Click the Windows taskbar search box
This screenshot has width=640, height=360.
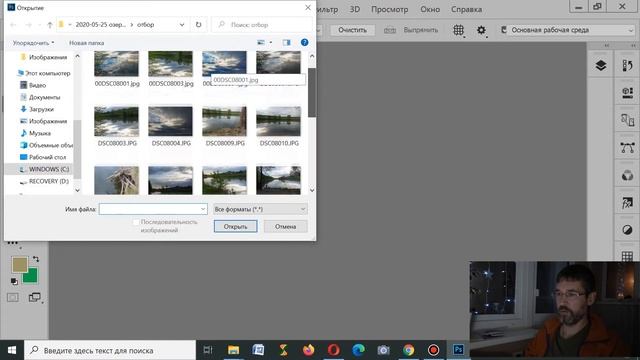click(x=110, y=350)
